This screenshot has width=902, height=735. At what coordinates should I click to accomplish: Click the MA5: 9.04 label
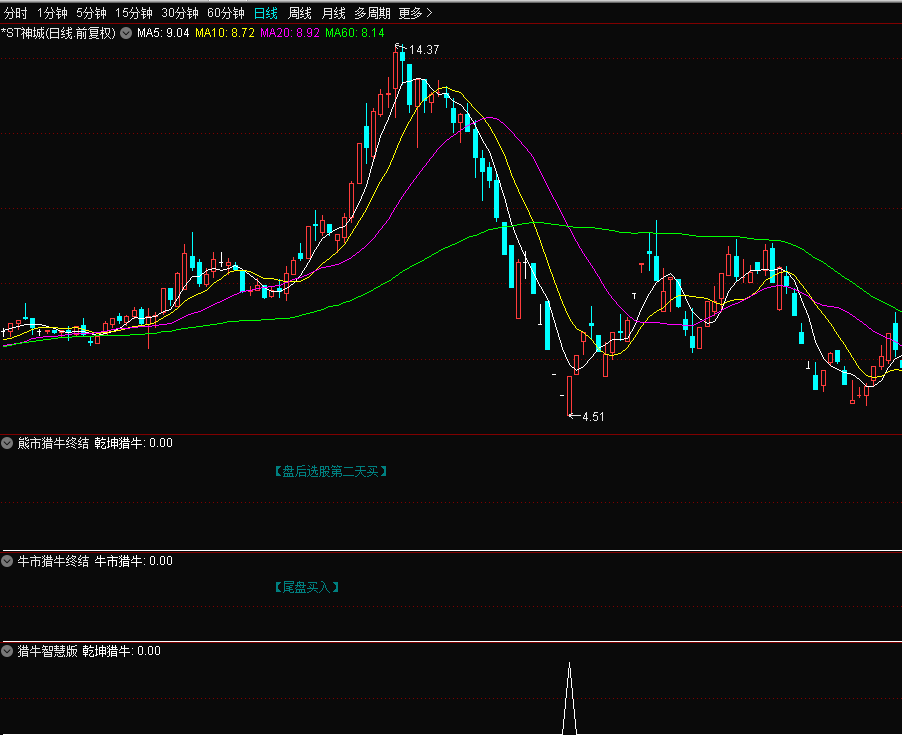(163, 33)
